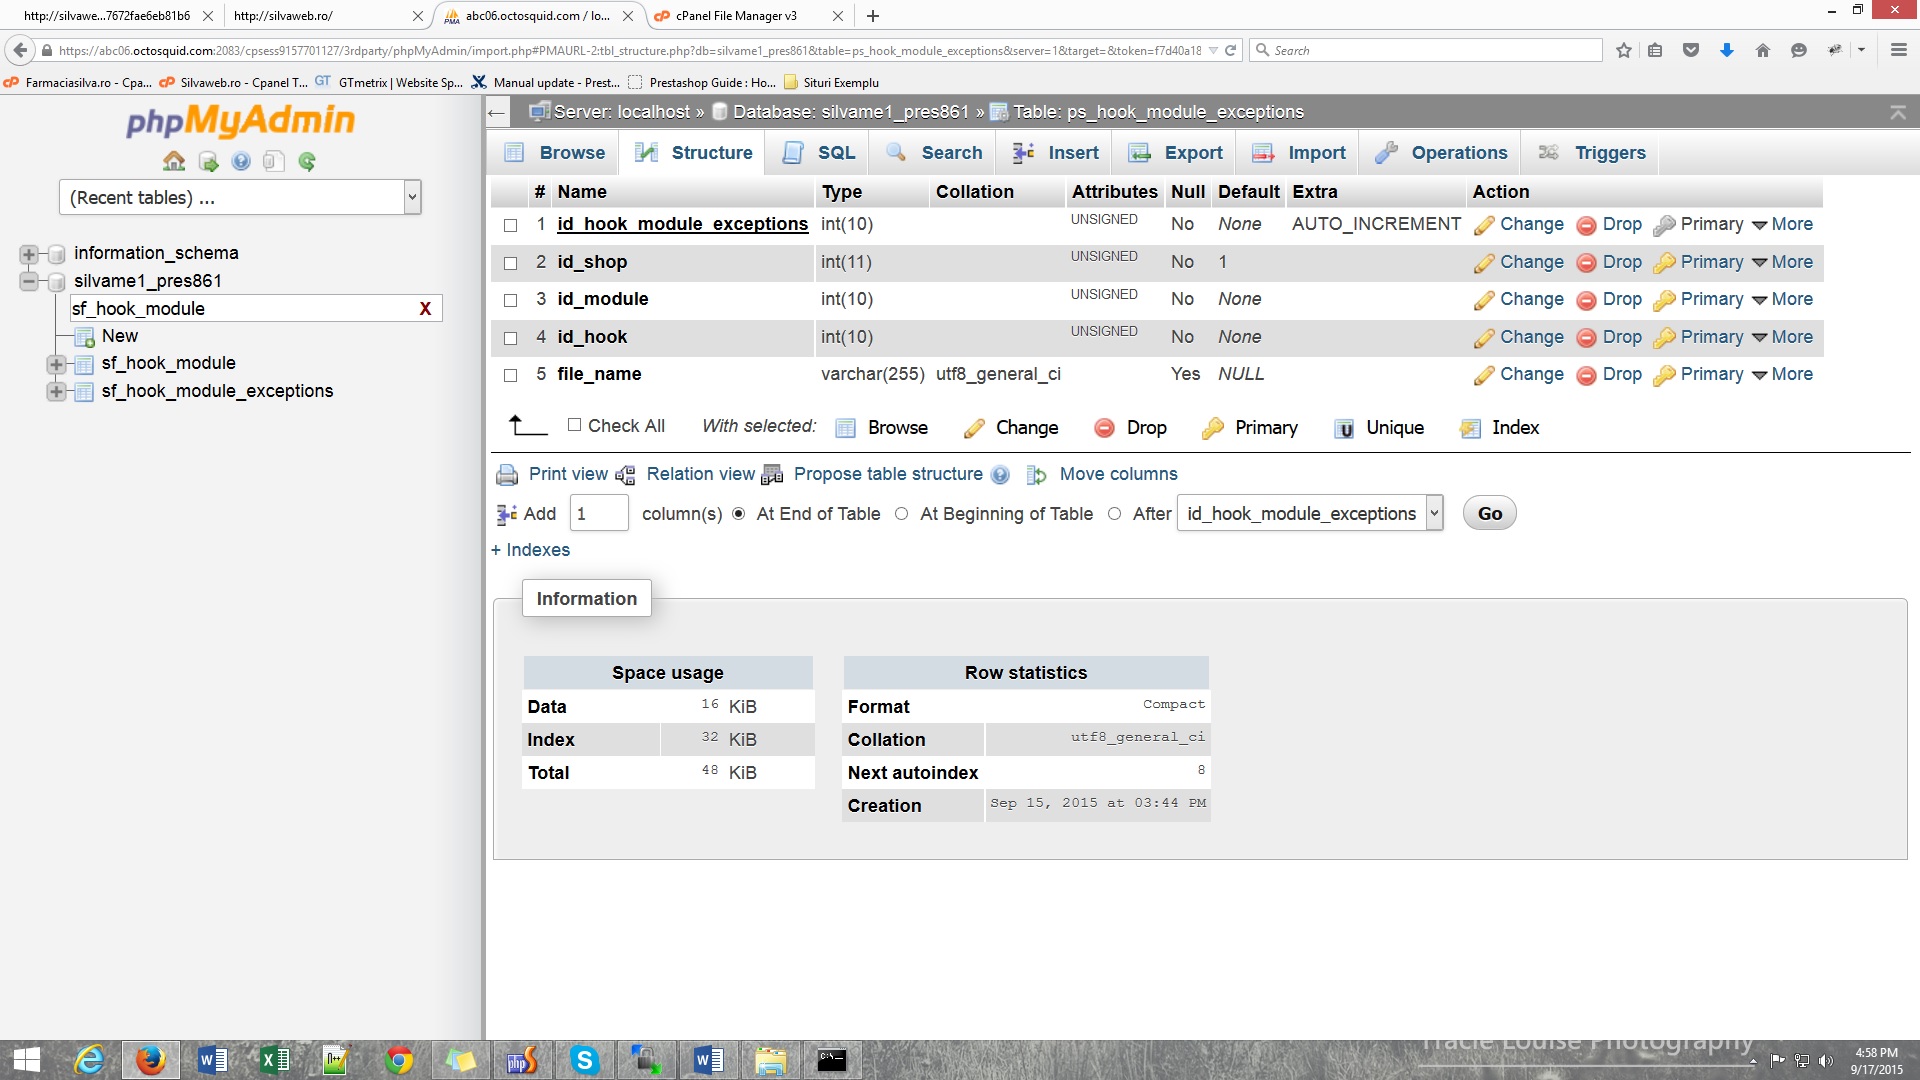Viewport: 1920px width, 1080px height.
Task: Tick the Check All checkbox
Action: 574,425
